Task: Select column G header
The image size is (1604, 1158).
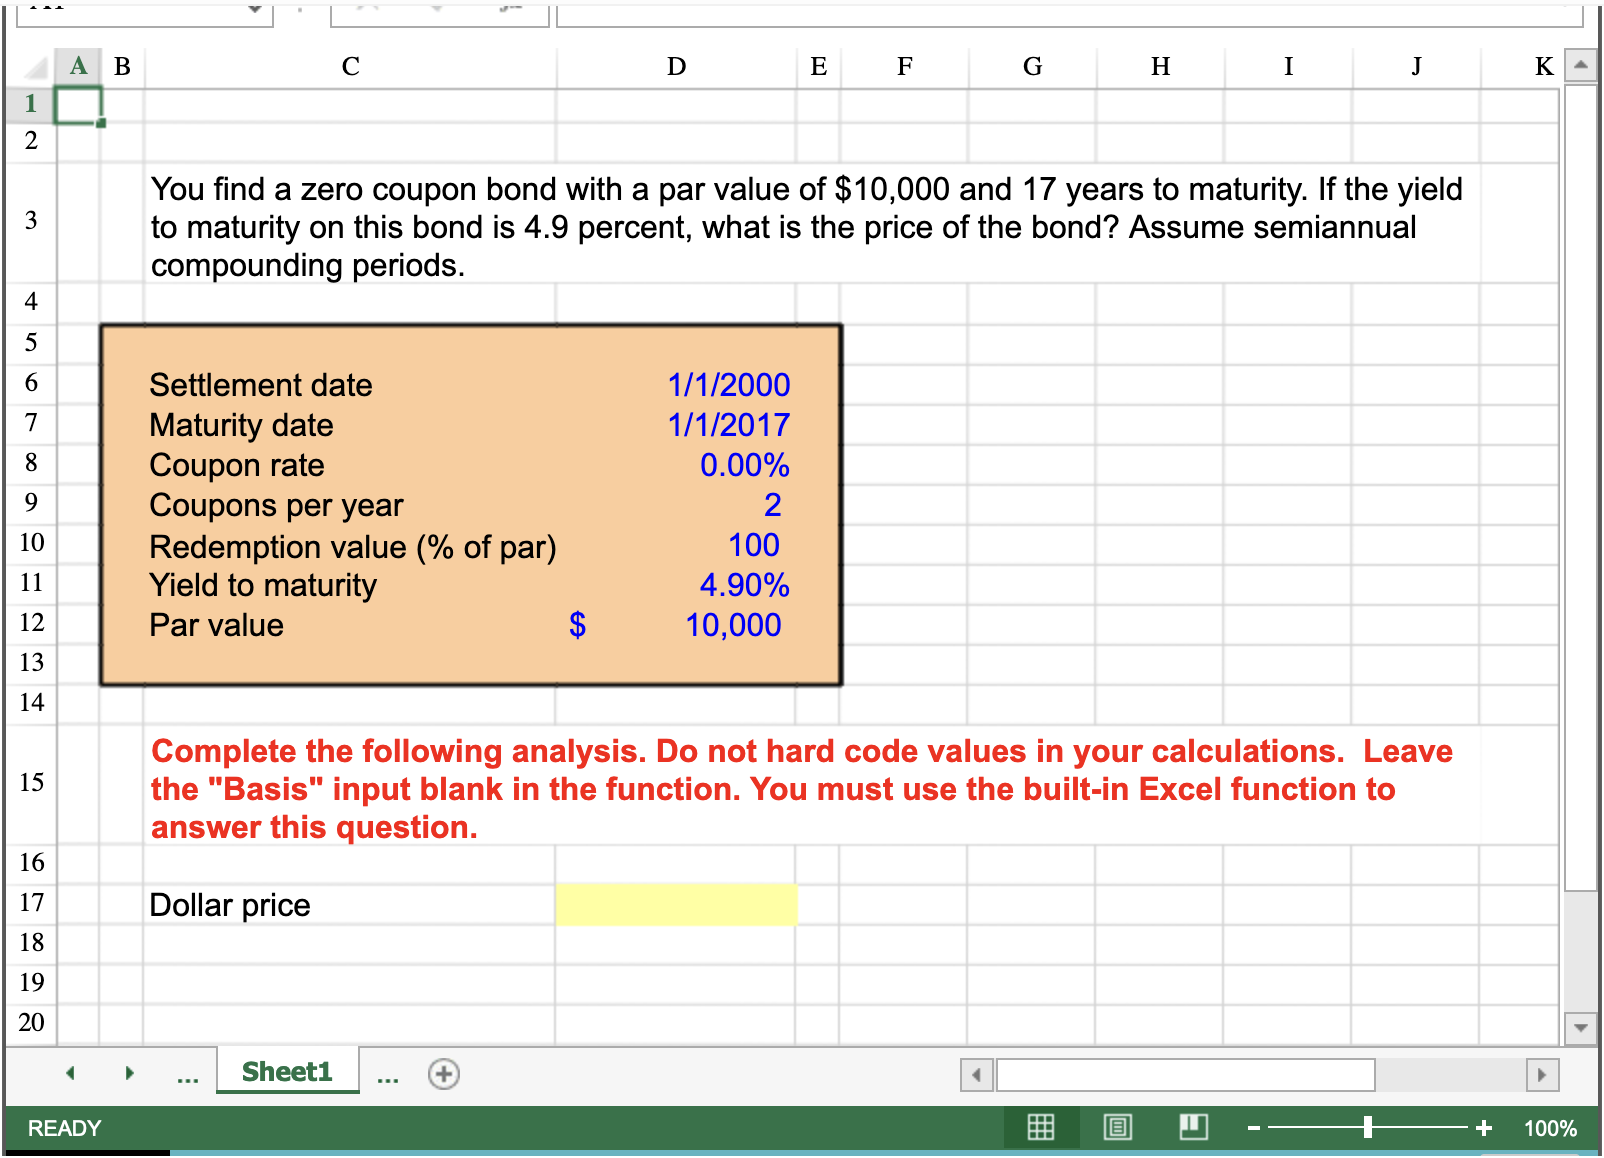Action: (1032, 67)
